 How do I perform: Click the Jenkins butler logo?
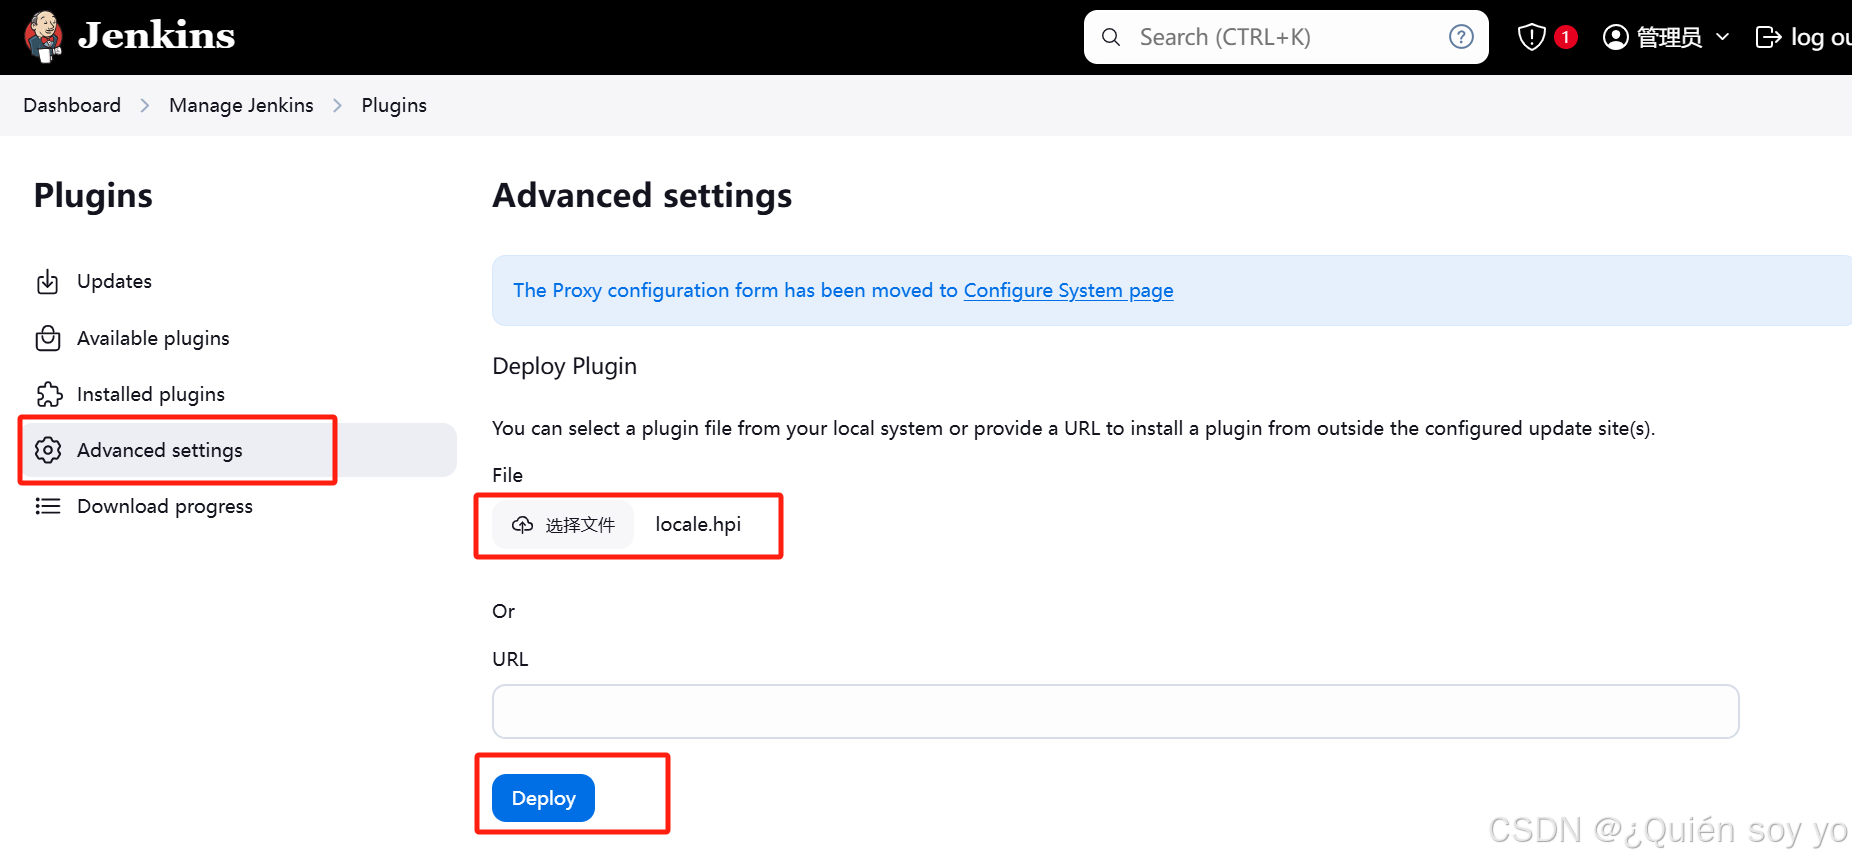click(43, 37)
